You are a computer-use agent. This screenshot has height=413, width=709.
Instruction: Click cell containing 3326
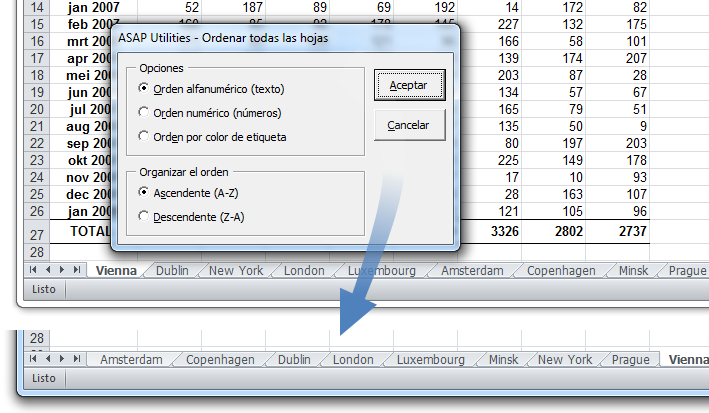(x=490, y=231)
